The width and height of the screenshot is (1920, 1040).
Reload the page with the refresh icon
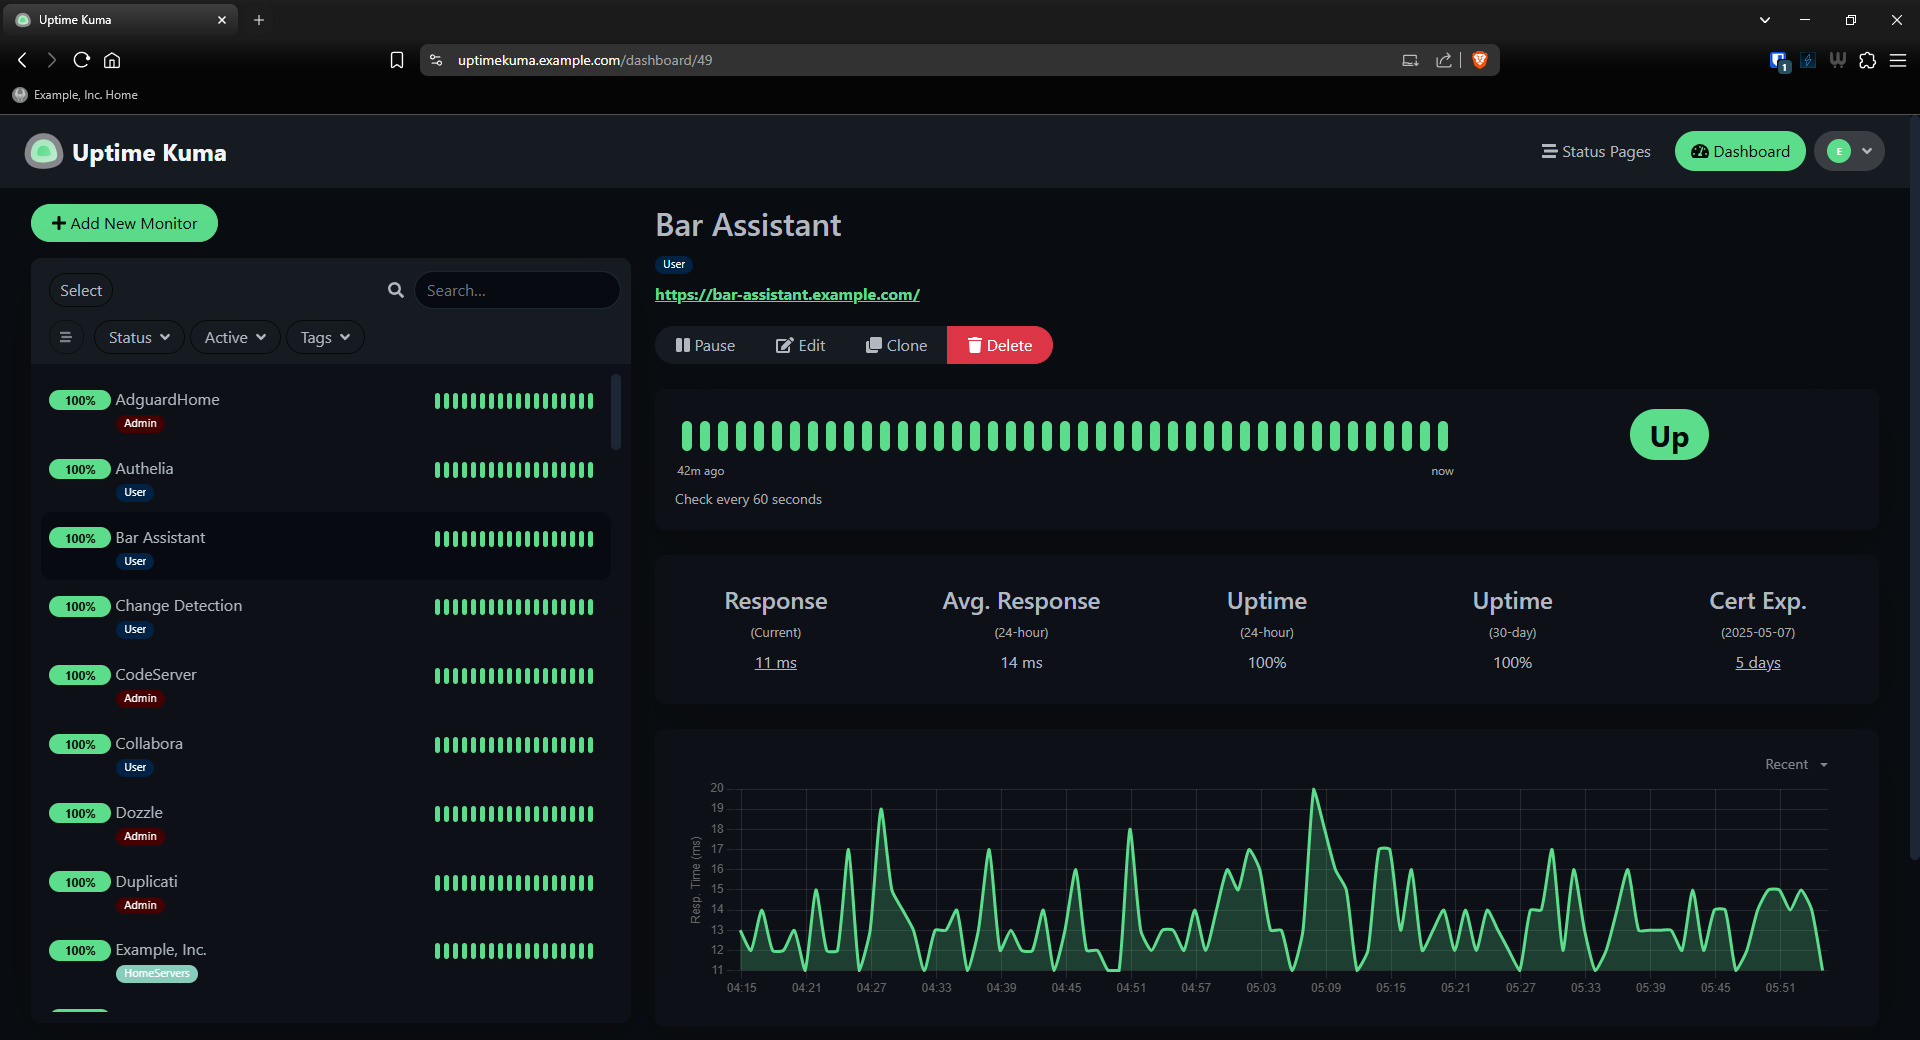click(82, 60)
